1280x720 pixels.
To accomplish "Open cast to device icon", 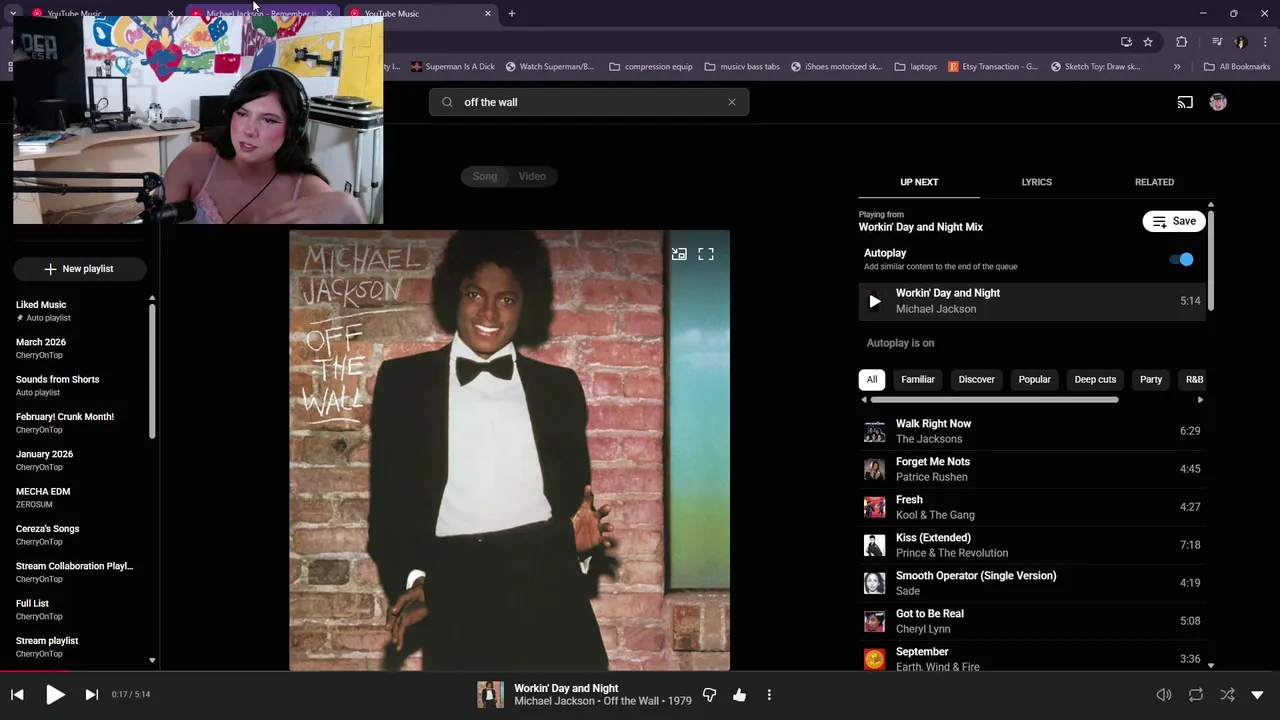I will 1185,102.
